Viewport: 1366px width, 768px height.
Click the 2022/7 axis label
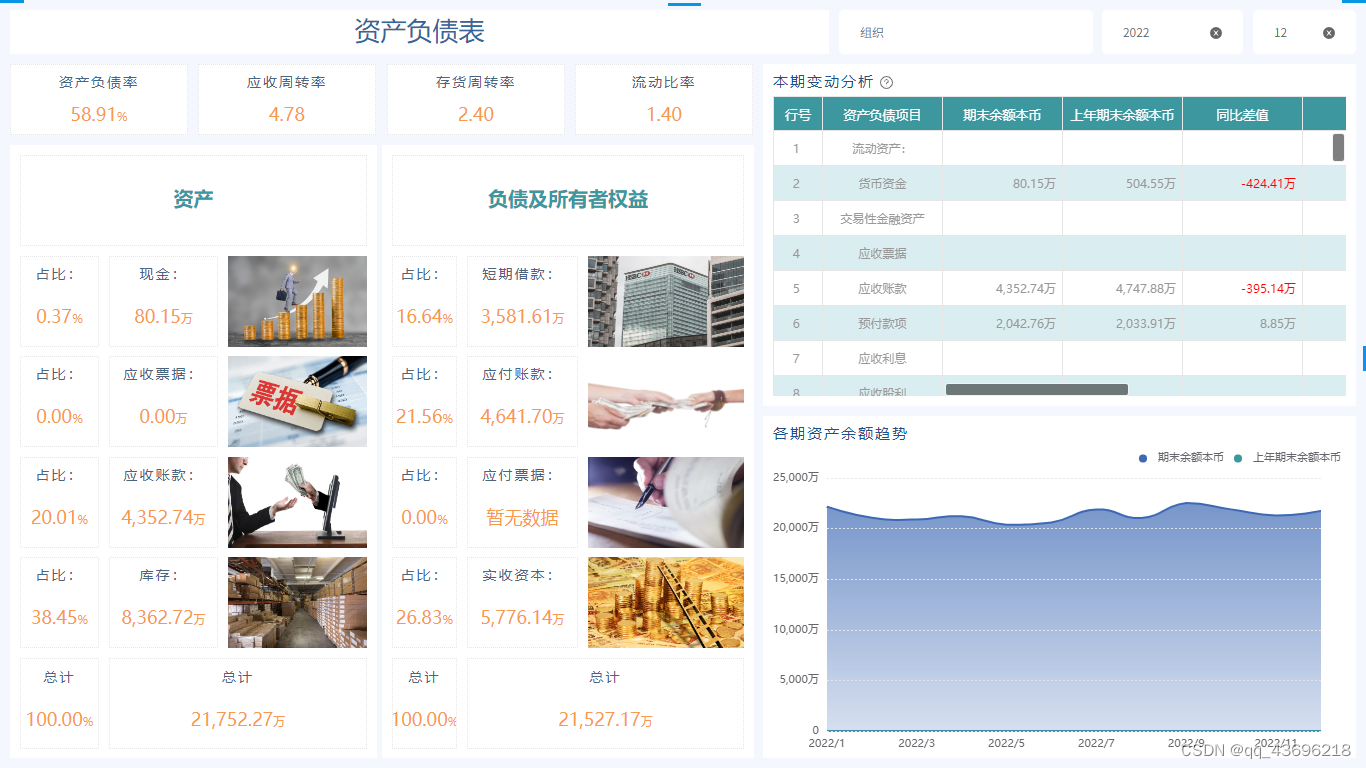pos(1096,743)
